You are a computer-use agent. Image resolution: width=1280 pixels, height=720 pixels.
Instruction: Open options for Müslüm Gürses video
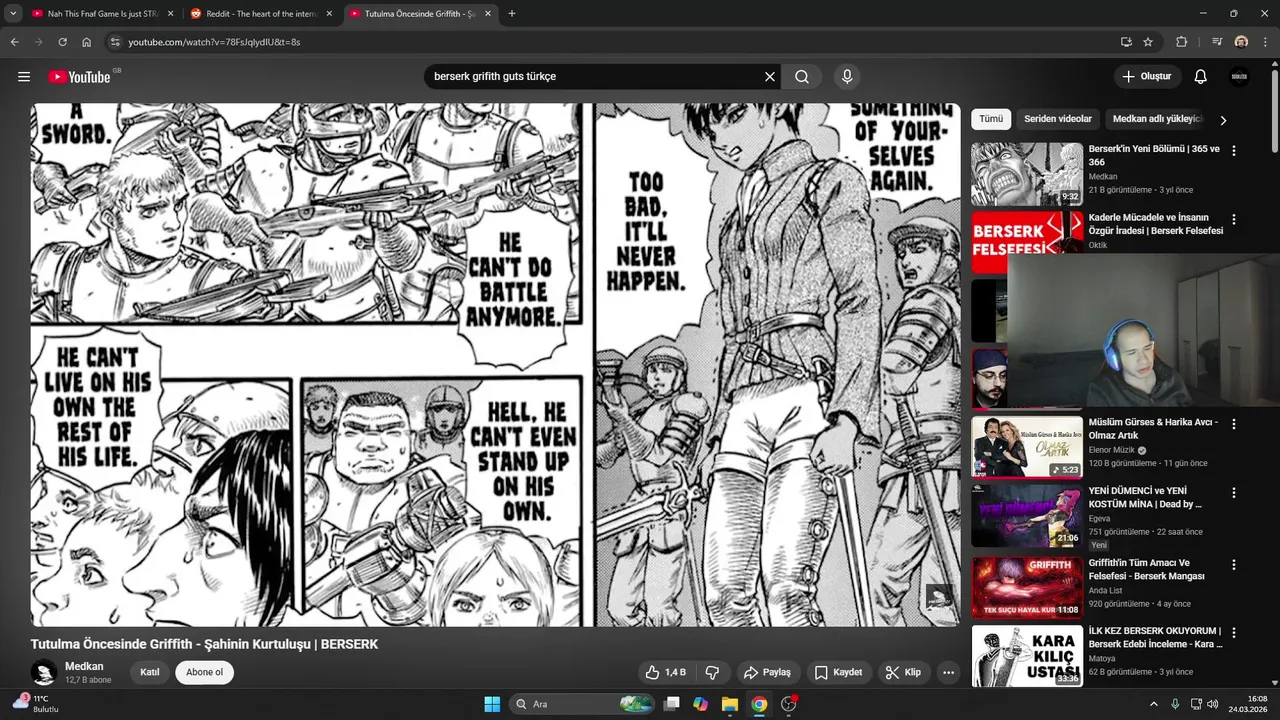click(1234, 424)
